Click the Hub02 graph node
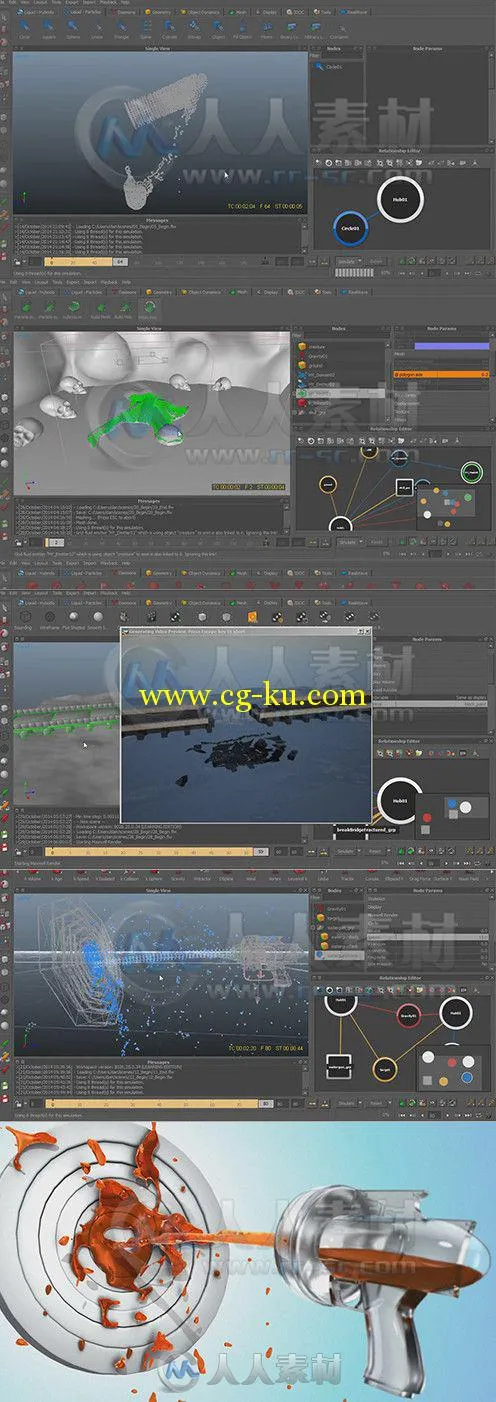 point(456,1013)
